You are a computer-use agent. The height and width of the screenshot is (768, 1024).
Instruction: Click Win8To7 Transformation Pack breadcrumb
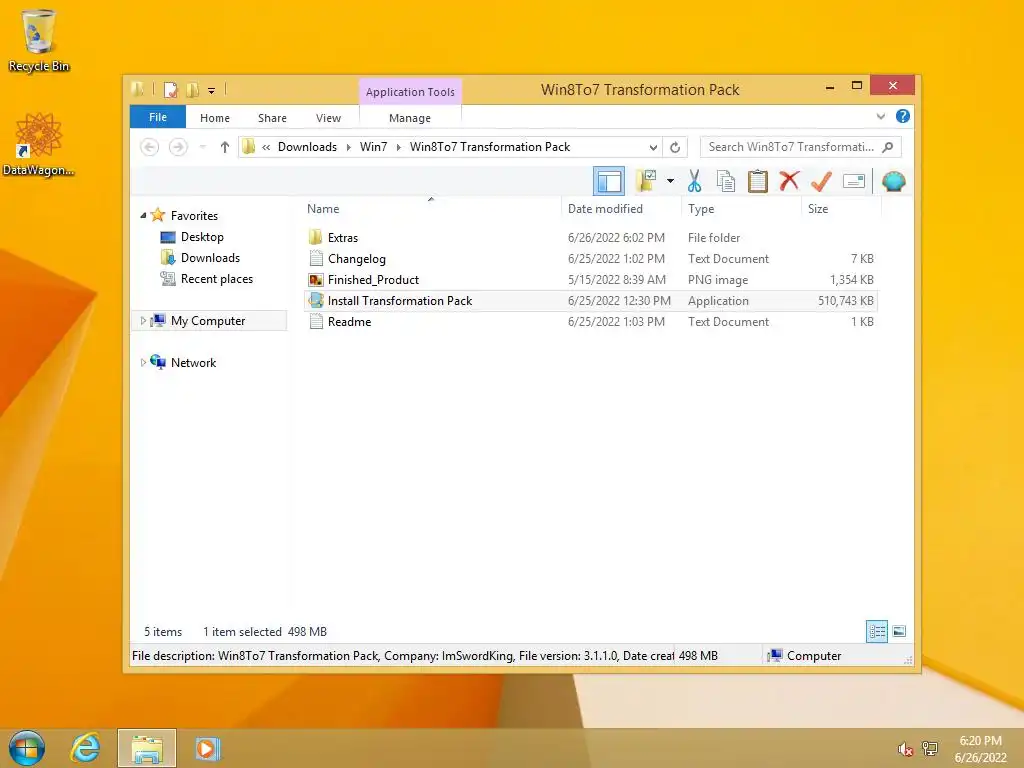pyautogui.click(x=490, y=147)
